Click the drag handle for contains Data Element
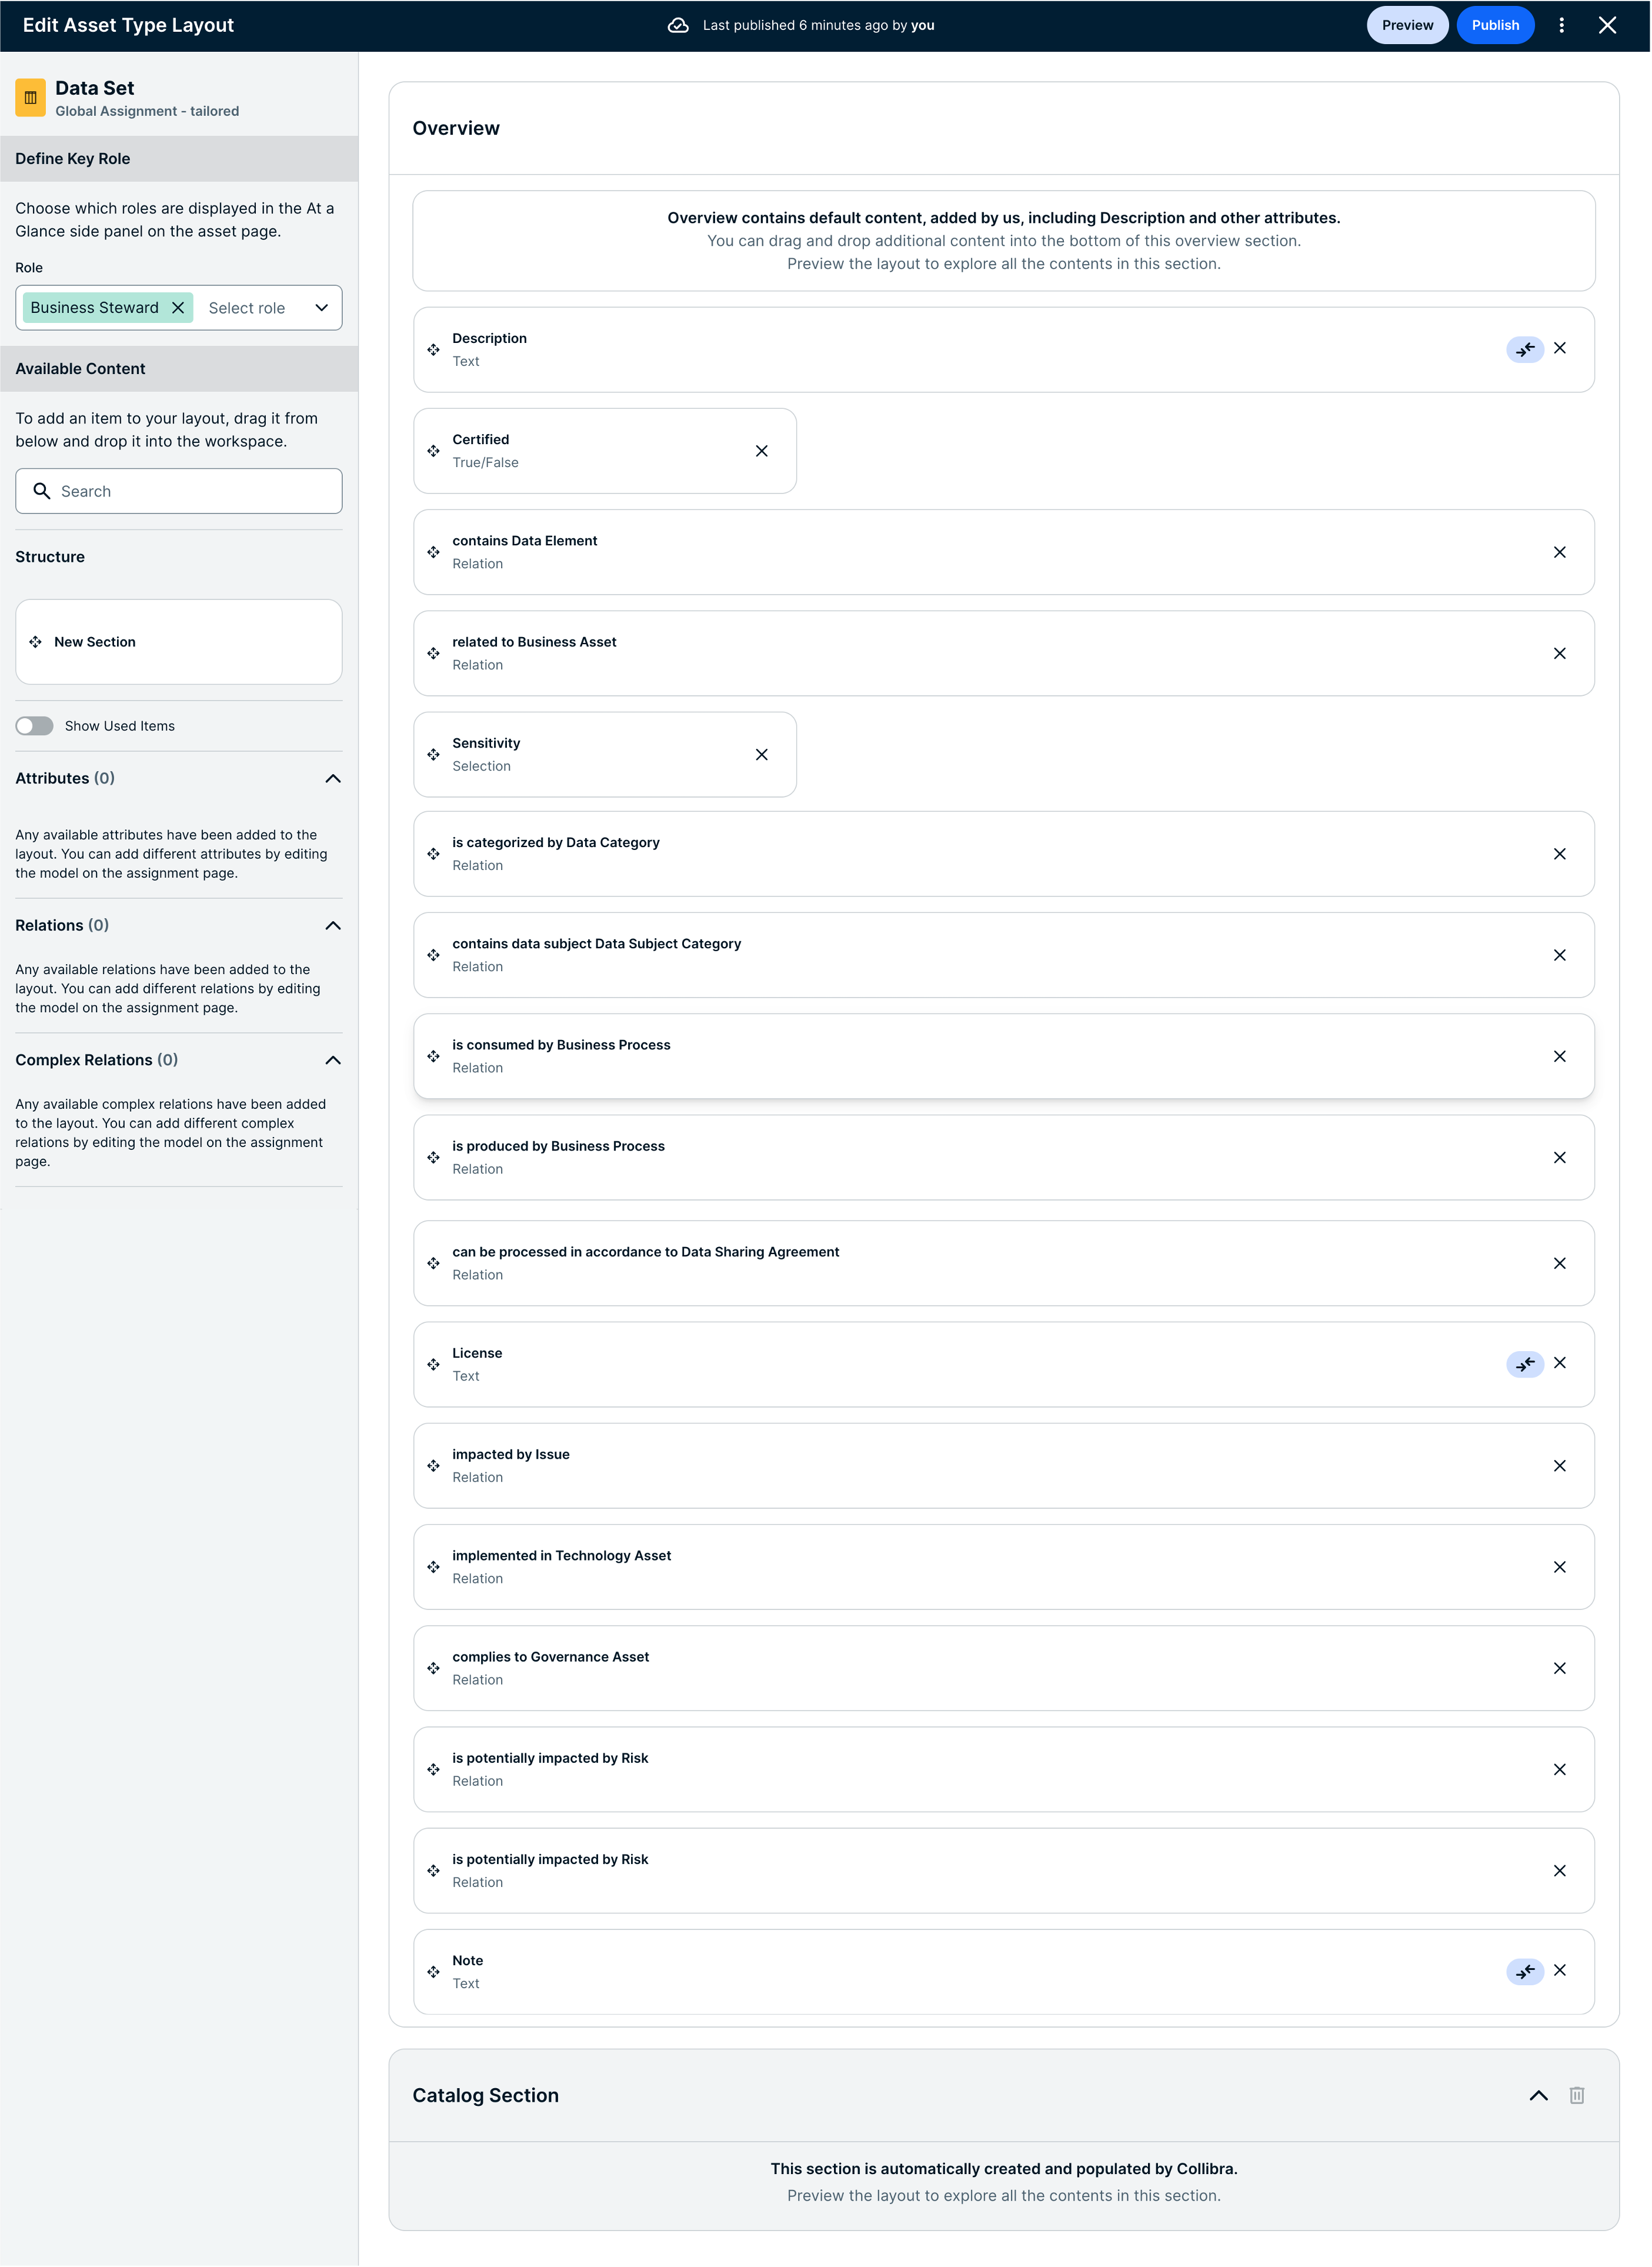This screenshot has width=1652, height=2267. click(x=433, y=552)
